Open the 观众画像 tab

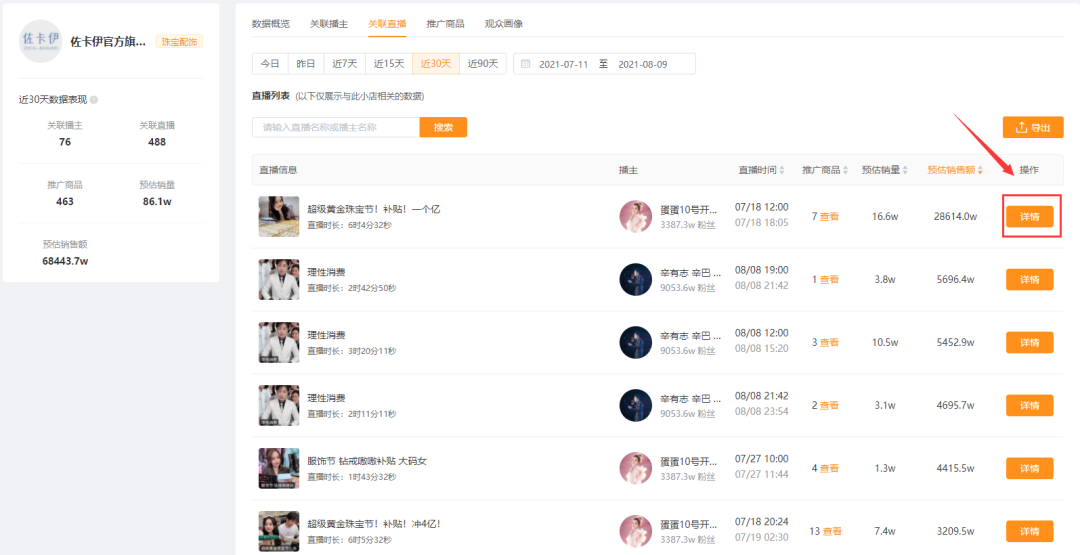click(x=503, y=23)
